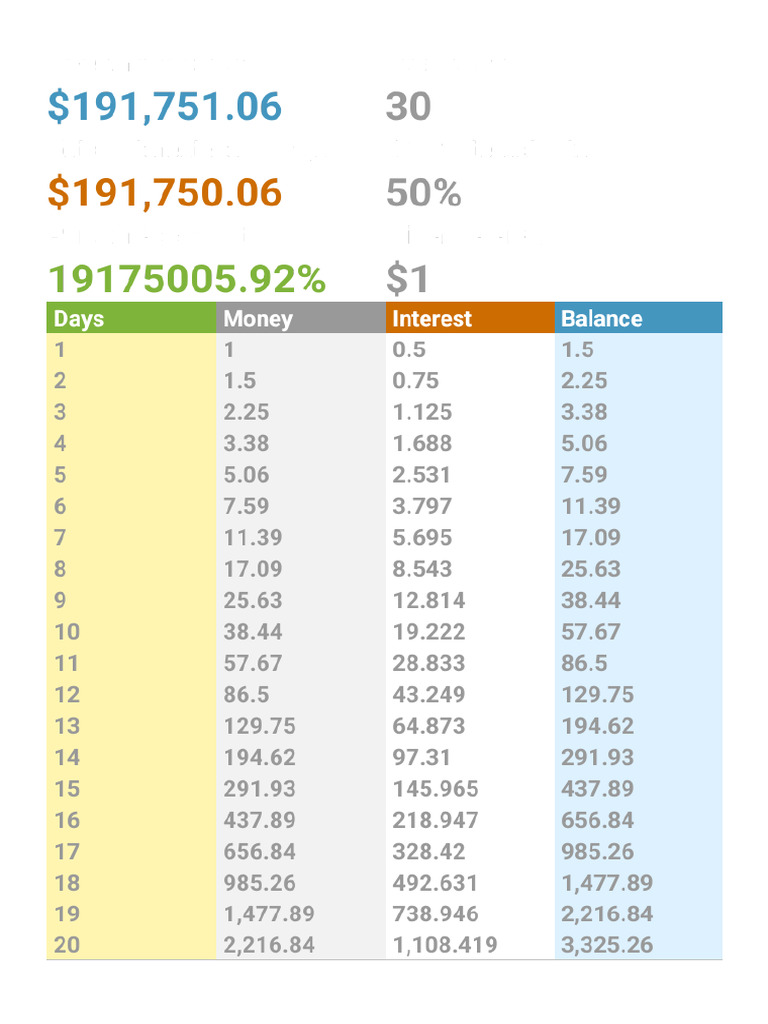Select the Money column header

[x=258, y=319]
